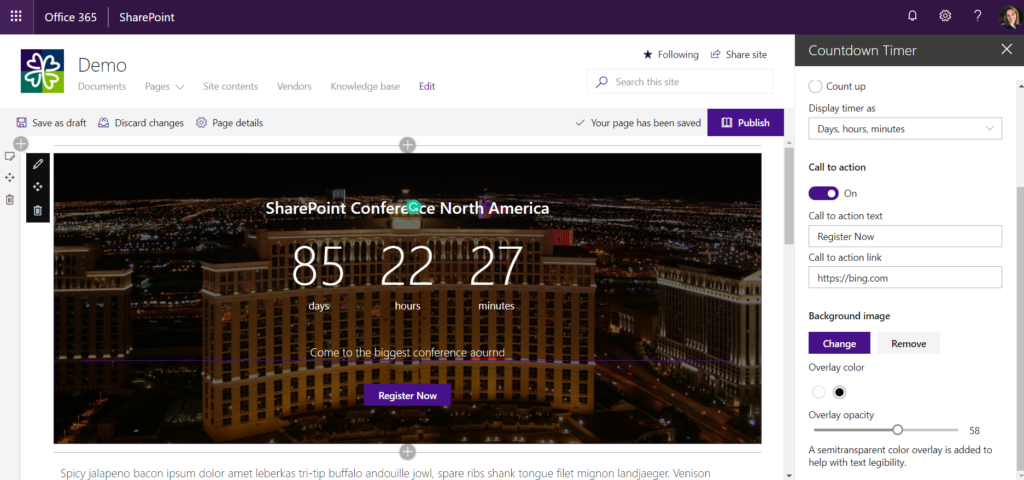Delete web part with the trash icon
The image size is (1024, 480).
coord(38,210)
